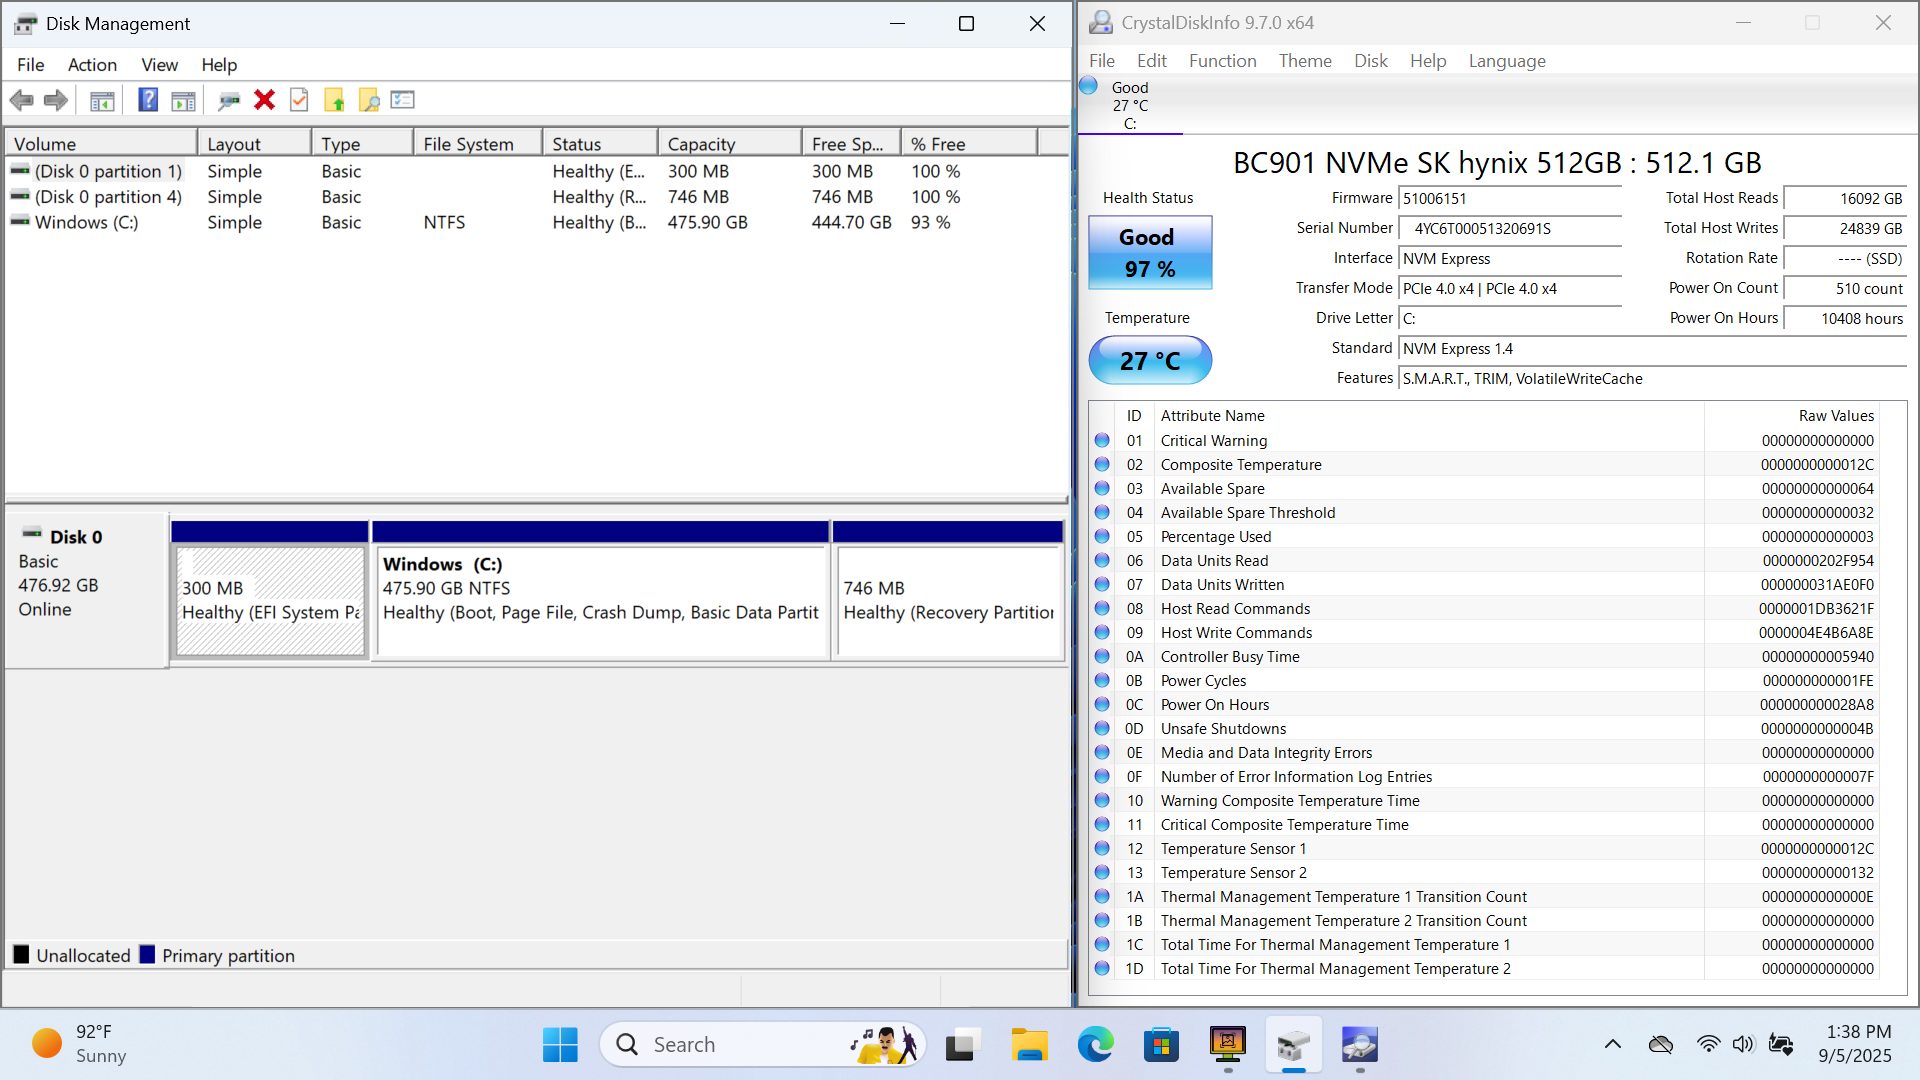This screenshot has height=1080, width=1920.
Task: Open the View menu in Disk Management
Action: coord(159,64)
